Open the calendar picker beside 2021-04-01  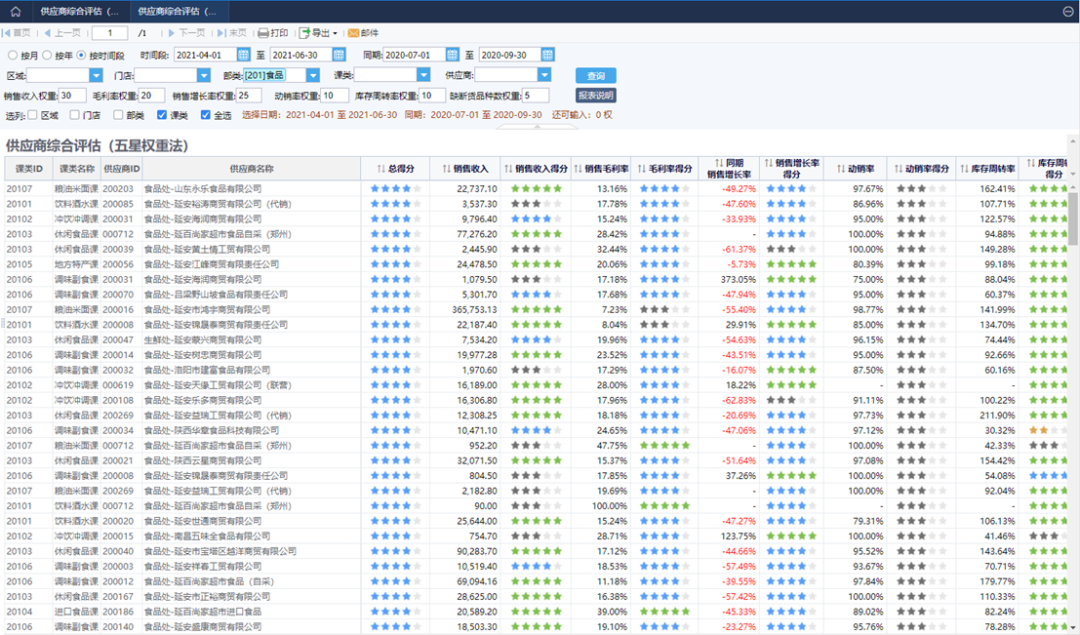pyautogui.click(x=245, y=55)
